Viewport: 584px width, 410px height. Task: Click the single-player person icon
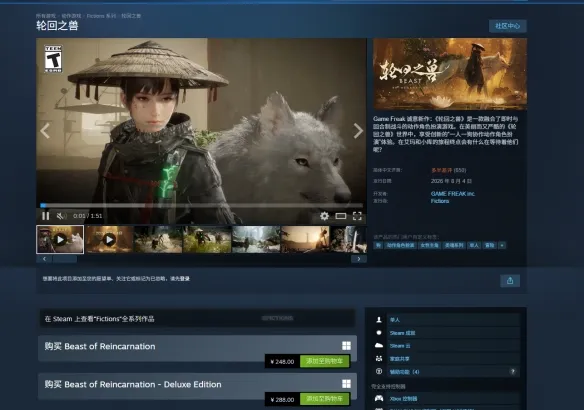[x=379, y=320]
